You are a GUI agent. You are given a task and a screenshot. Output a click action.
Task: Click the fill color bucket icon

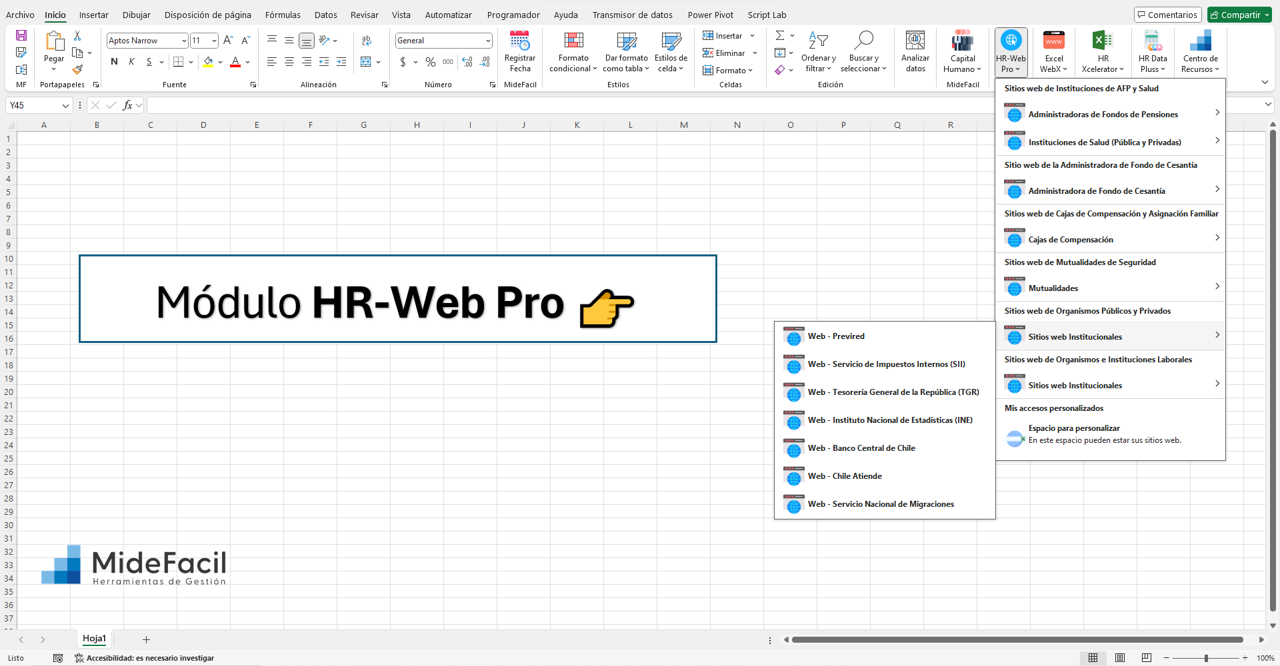[208, 62]
